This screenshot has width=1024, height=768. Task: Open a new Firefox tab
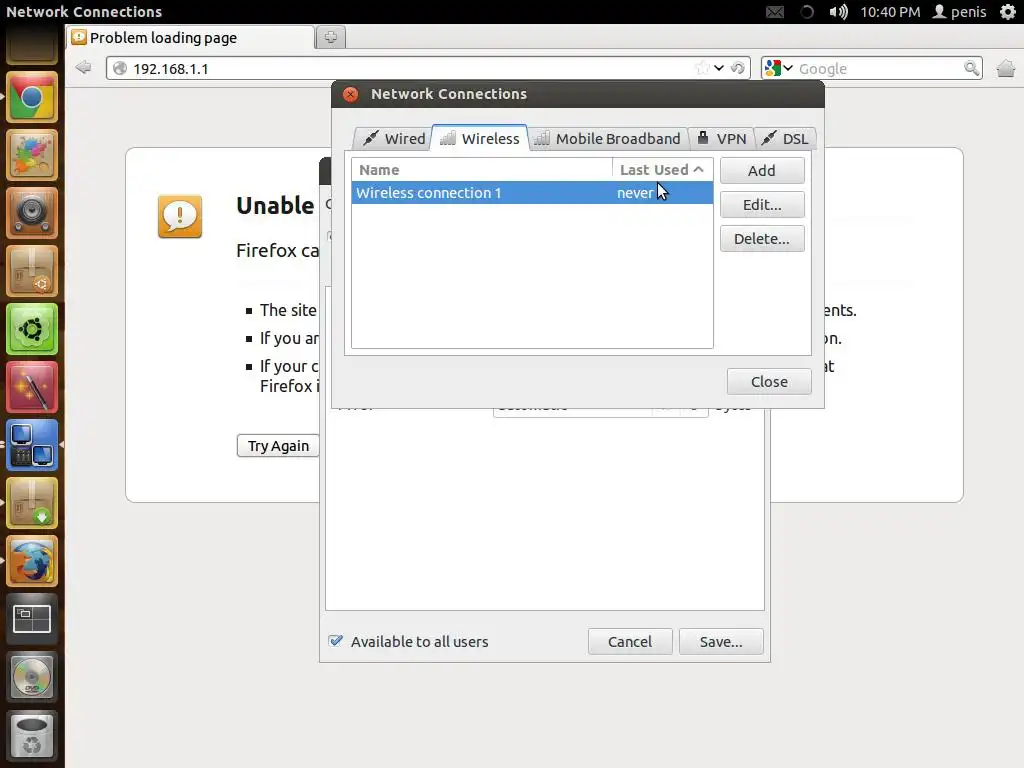(x=330, y=37)
